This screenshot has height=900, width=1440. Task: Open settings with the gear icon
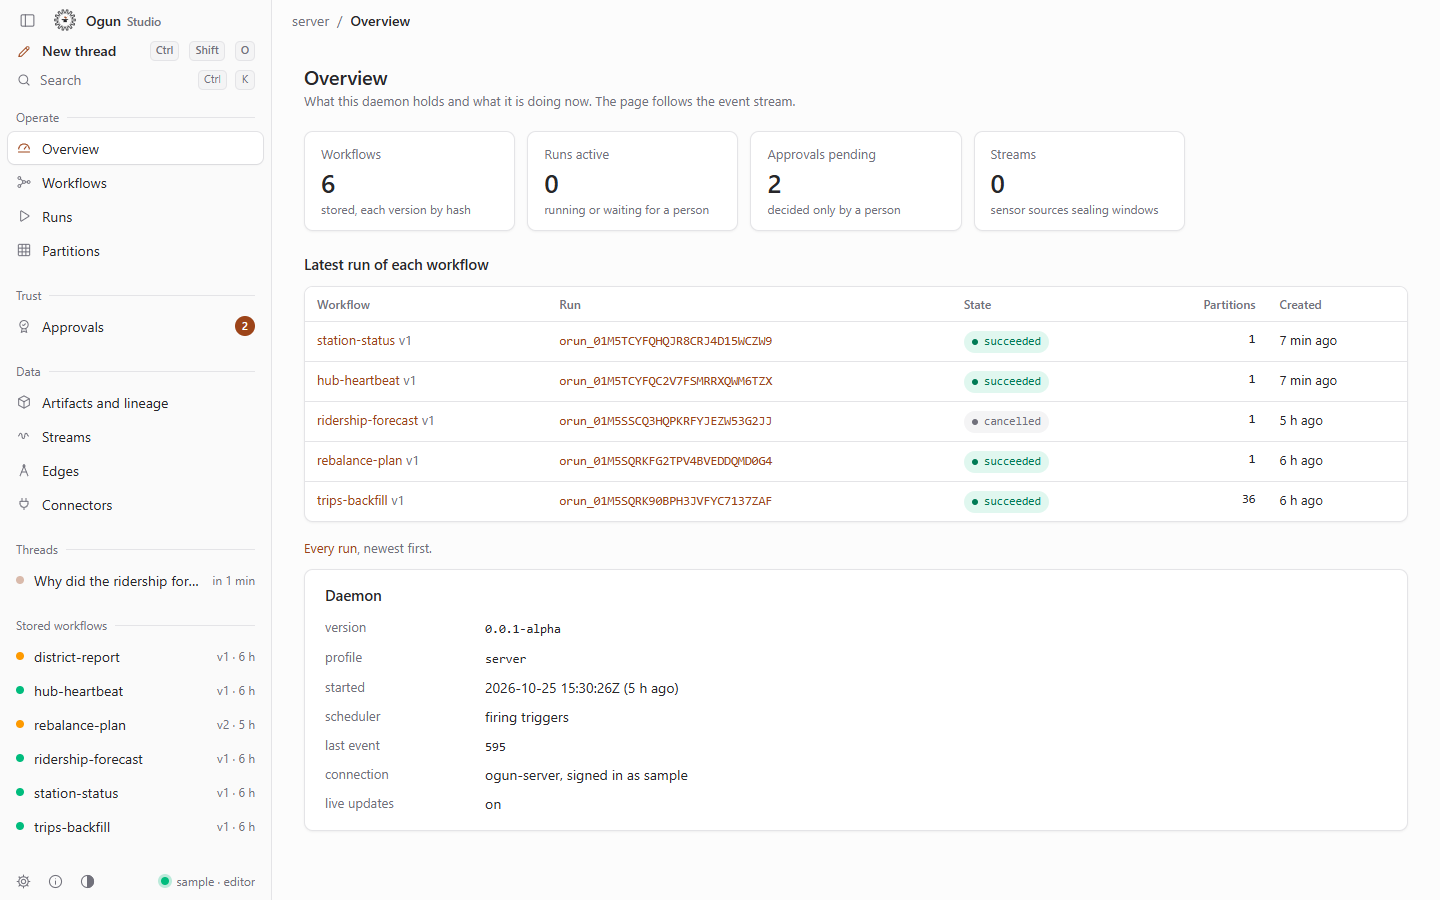click(x=24, y=882)
